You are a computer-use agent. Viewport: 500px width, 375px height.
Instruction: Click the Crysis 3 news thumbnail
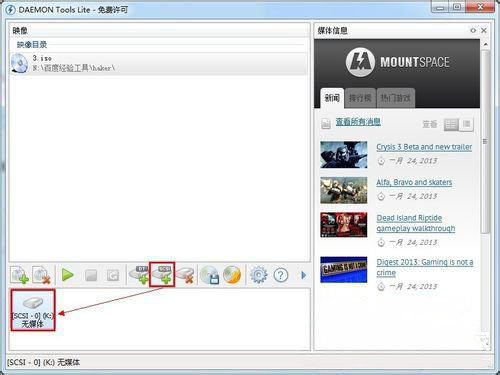[x=344, y=155]
